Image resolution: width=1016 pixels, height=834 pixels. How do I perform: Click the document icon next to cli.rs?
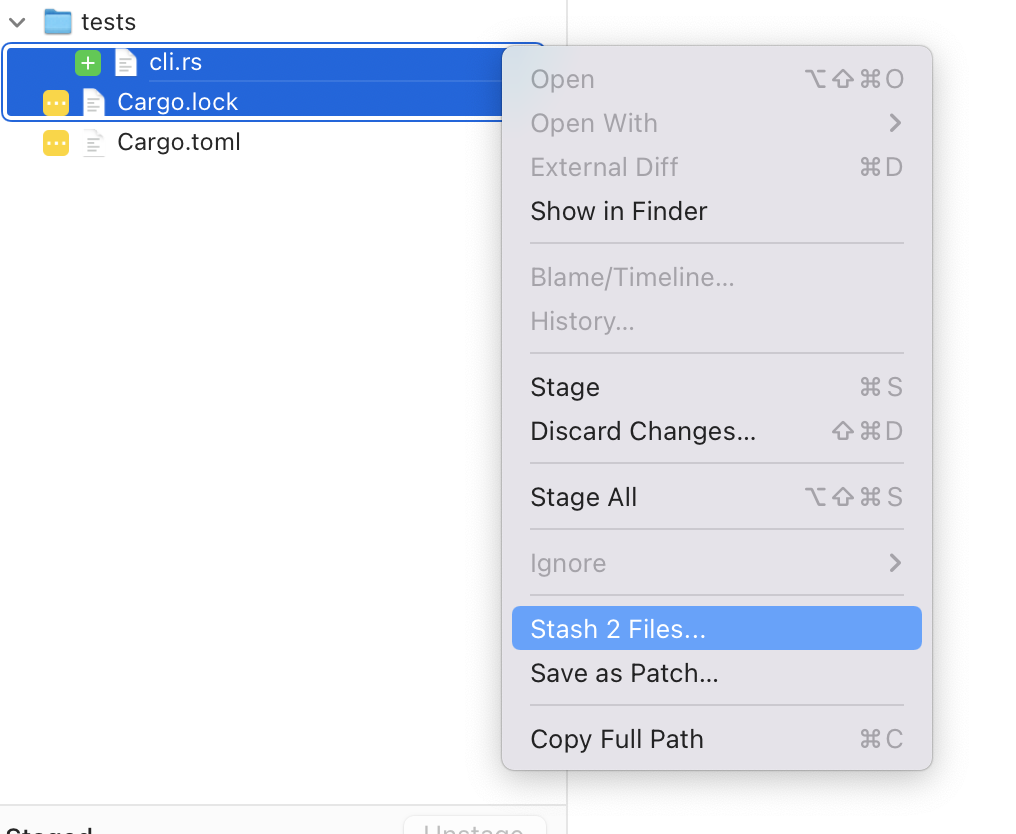coord(125,62)
